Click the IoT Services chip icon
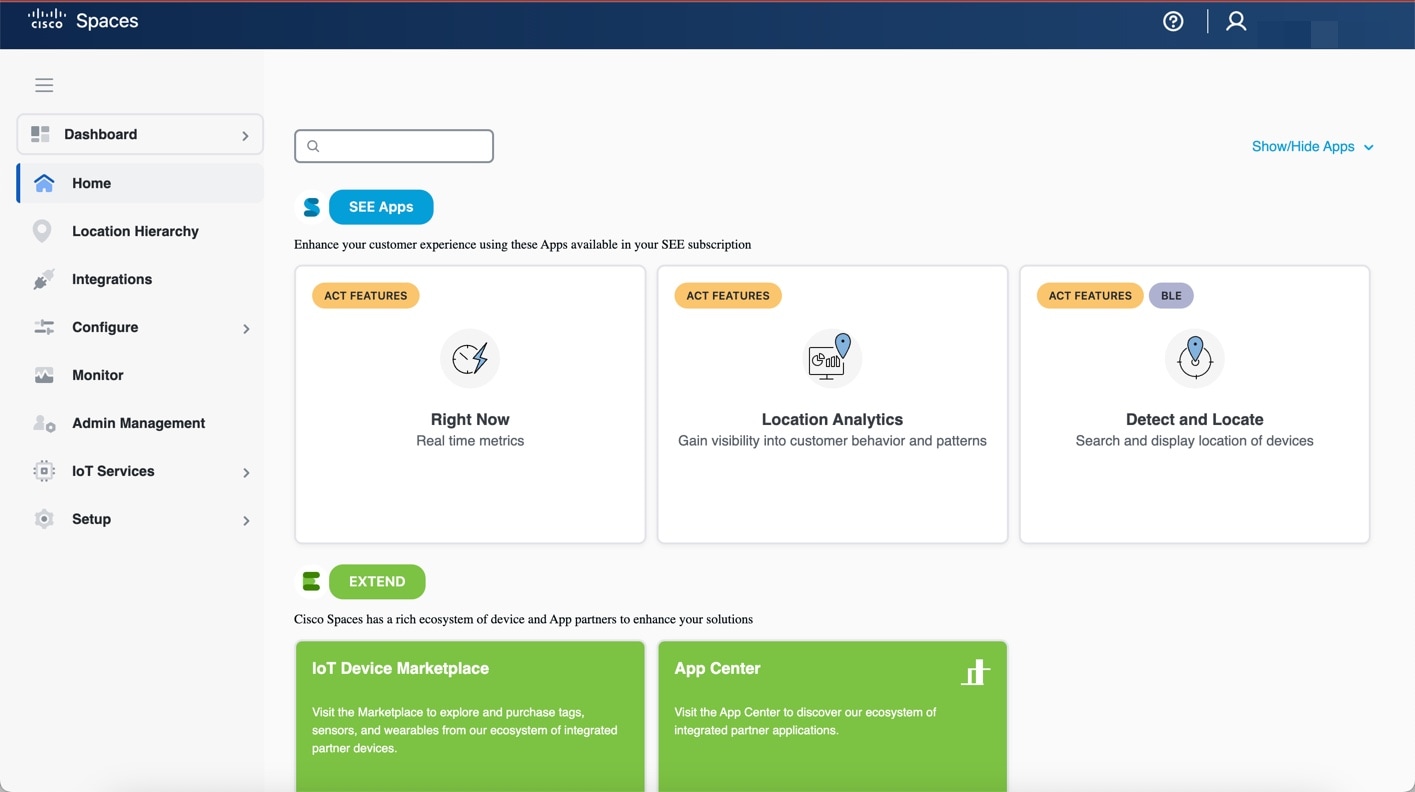 tap(44, 471)
